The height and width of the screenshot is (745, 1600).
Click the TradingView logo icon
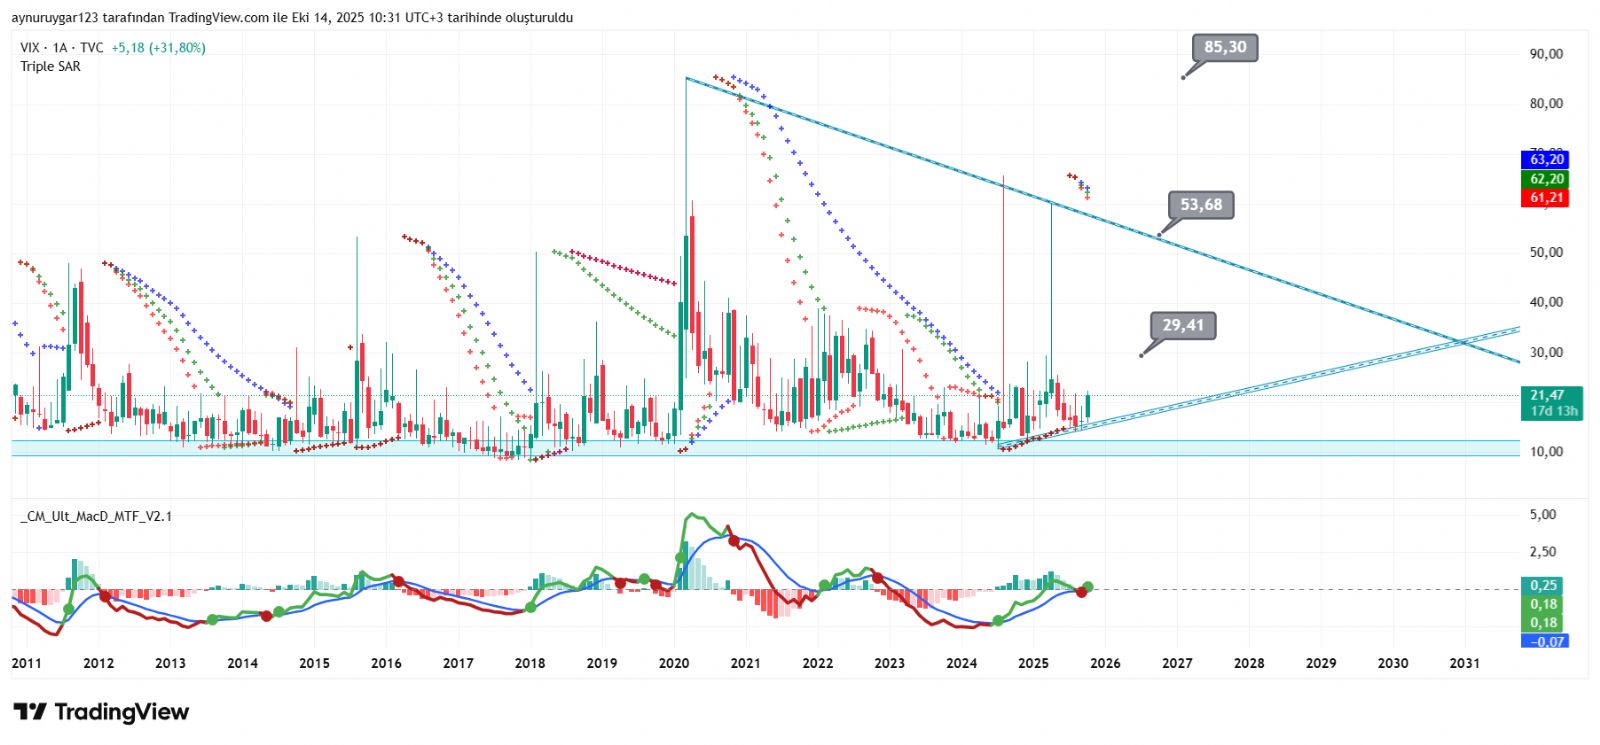30,712
